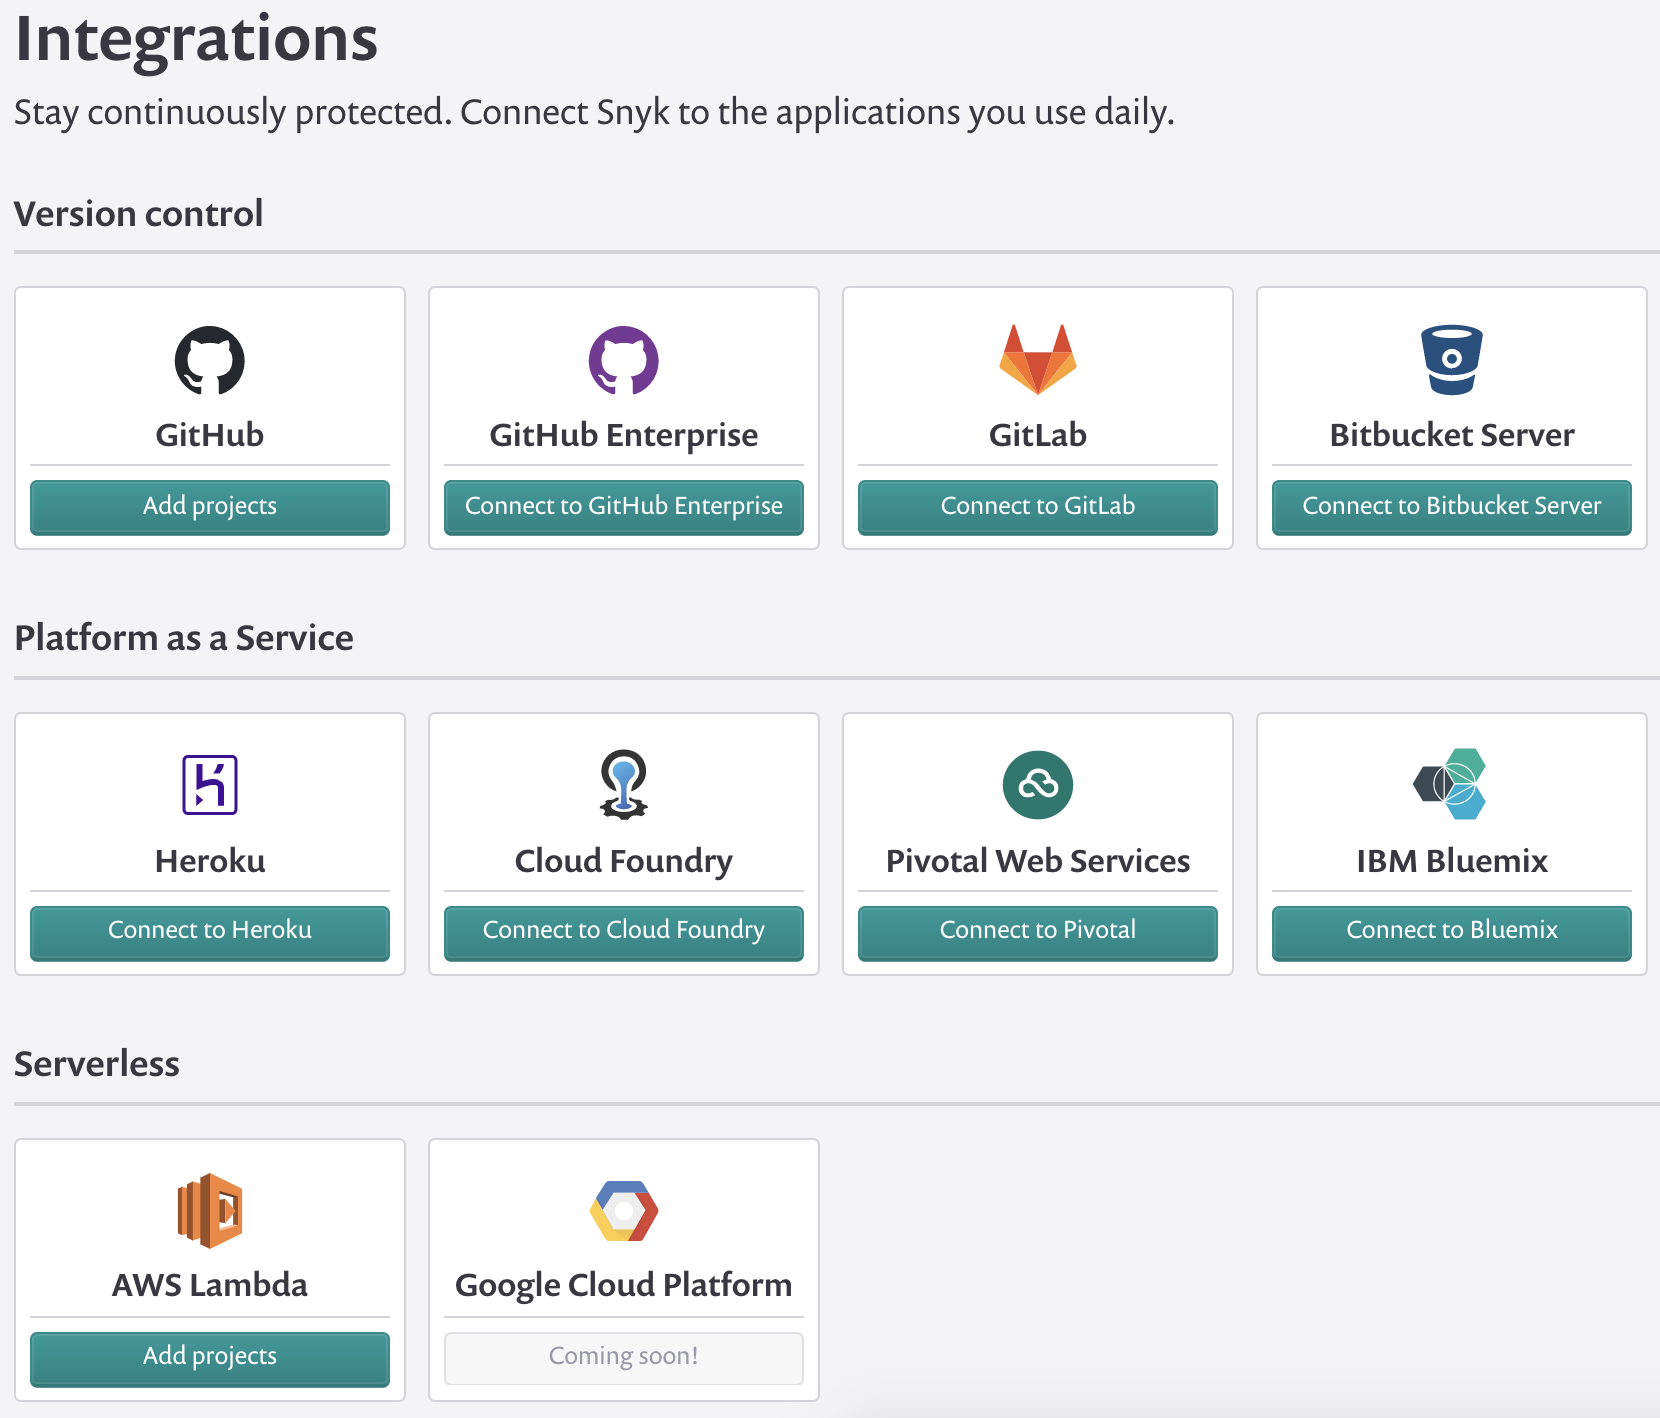Click the GitHub Octocat logo icon
1660x1418 pixels.
[210, 361]
